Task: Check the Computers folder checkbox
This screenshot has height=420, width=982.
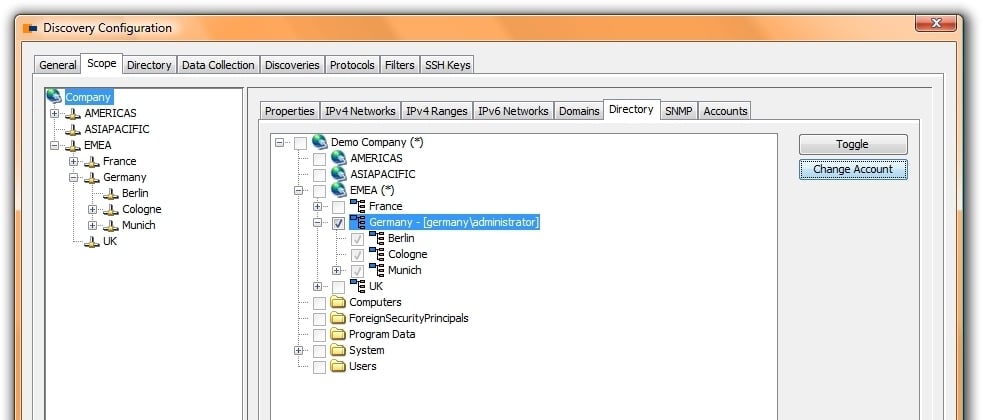Action: click(x=319, y=303)
